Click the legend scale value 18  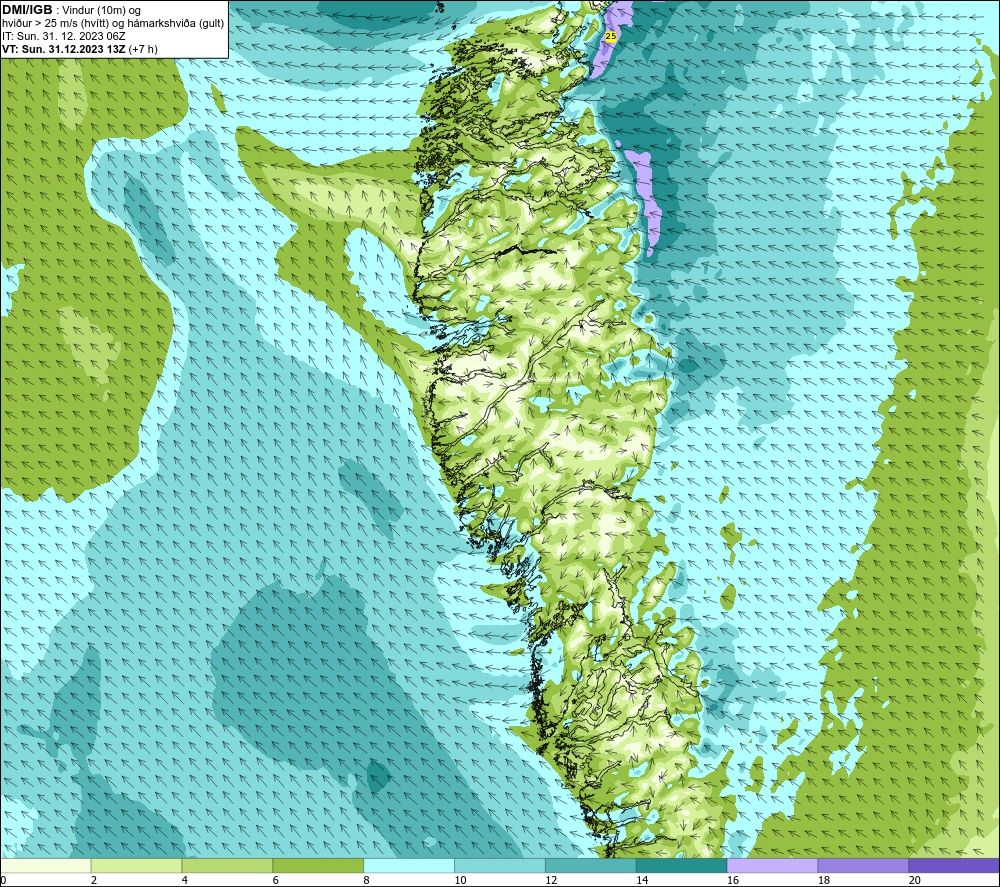pos(824,880)
